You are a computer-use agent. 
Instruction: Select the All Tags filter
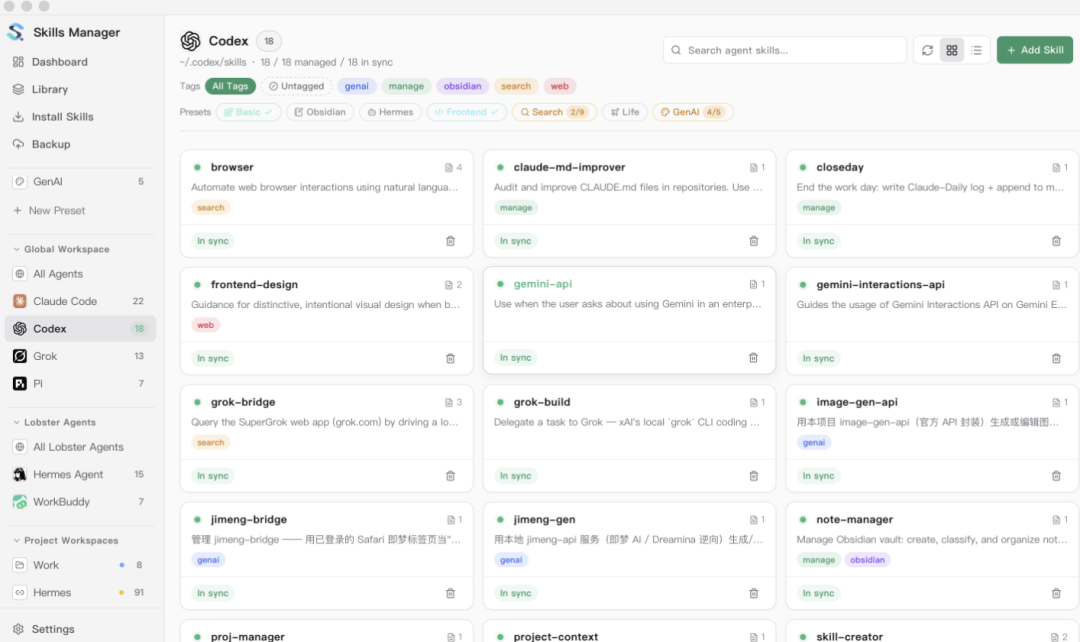pyautogui.click(x=230, y=86)
